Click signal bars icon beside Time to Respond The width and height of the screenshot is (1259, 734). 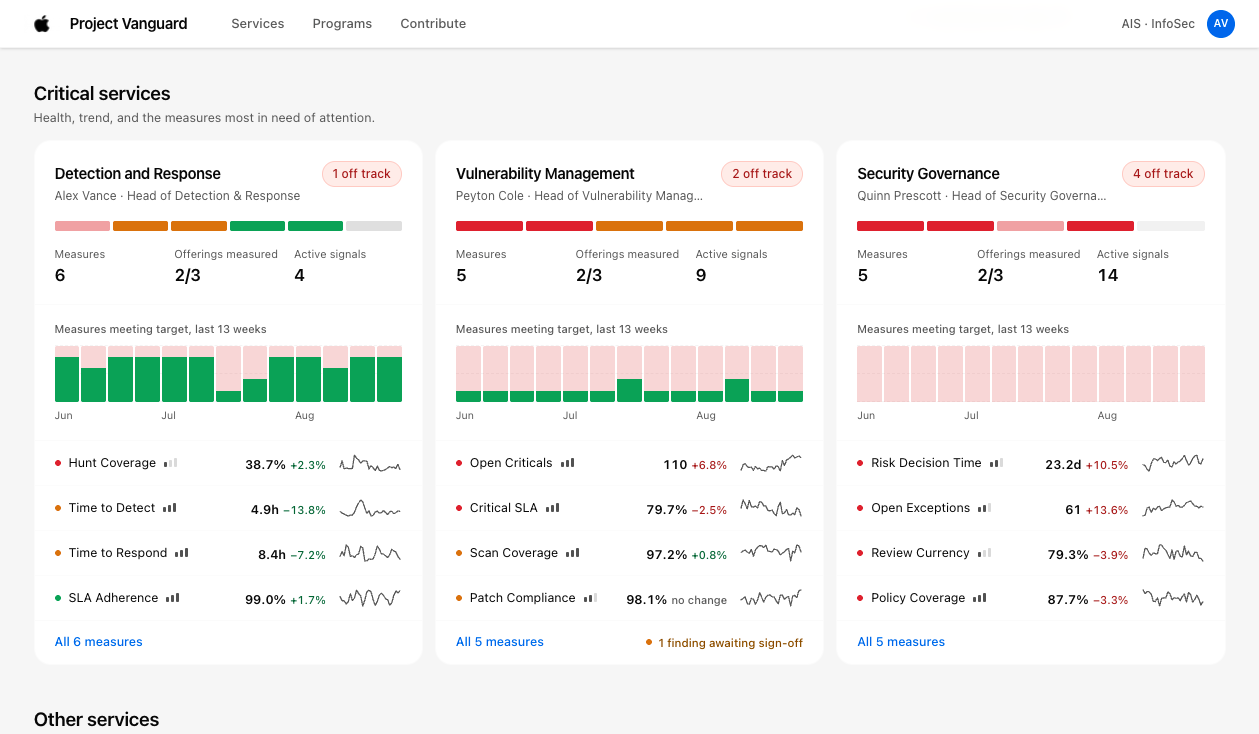[x=182, y=553]
